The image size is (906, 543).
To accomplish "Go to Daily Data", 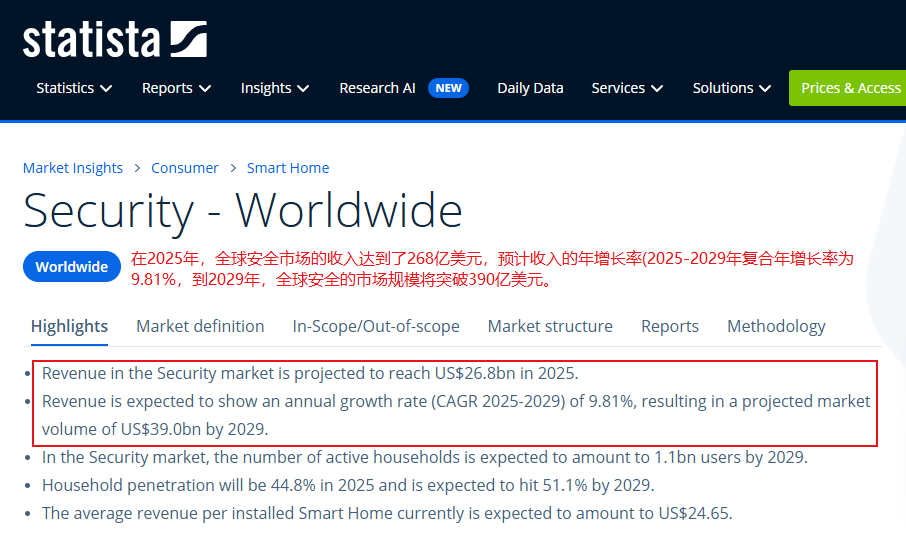I will click(x=530, y=88).
